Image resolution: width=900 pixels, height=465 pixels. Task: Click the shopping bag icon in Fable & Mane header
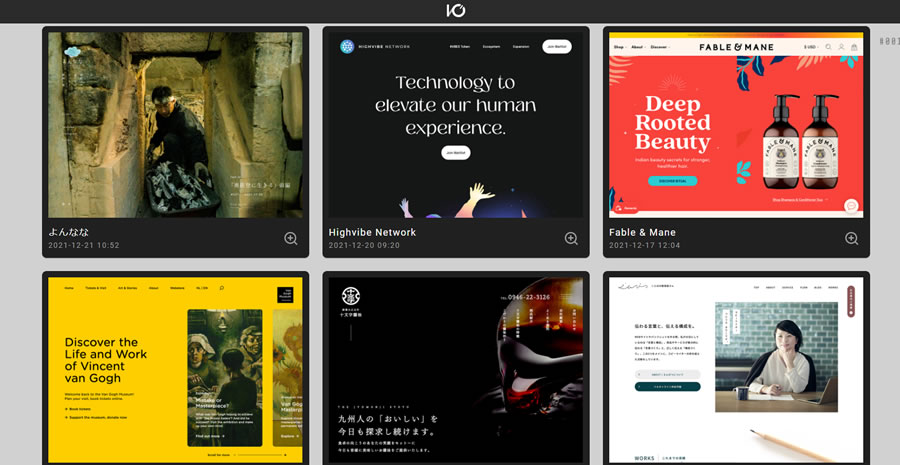pos(854,47)
